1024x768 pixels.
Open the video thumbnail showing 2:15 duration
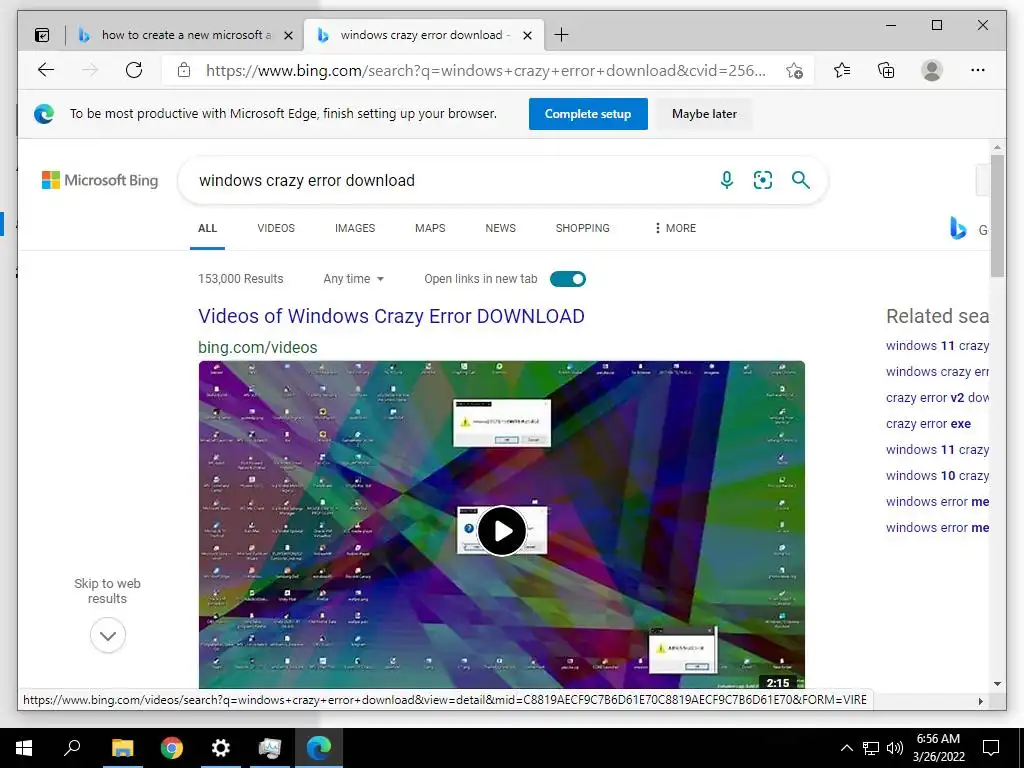pyautogui.click(x=502, y=524)
